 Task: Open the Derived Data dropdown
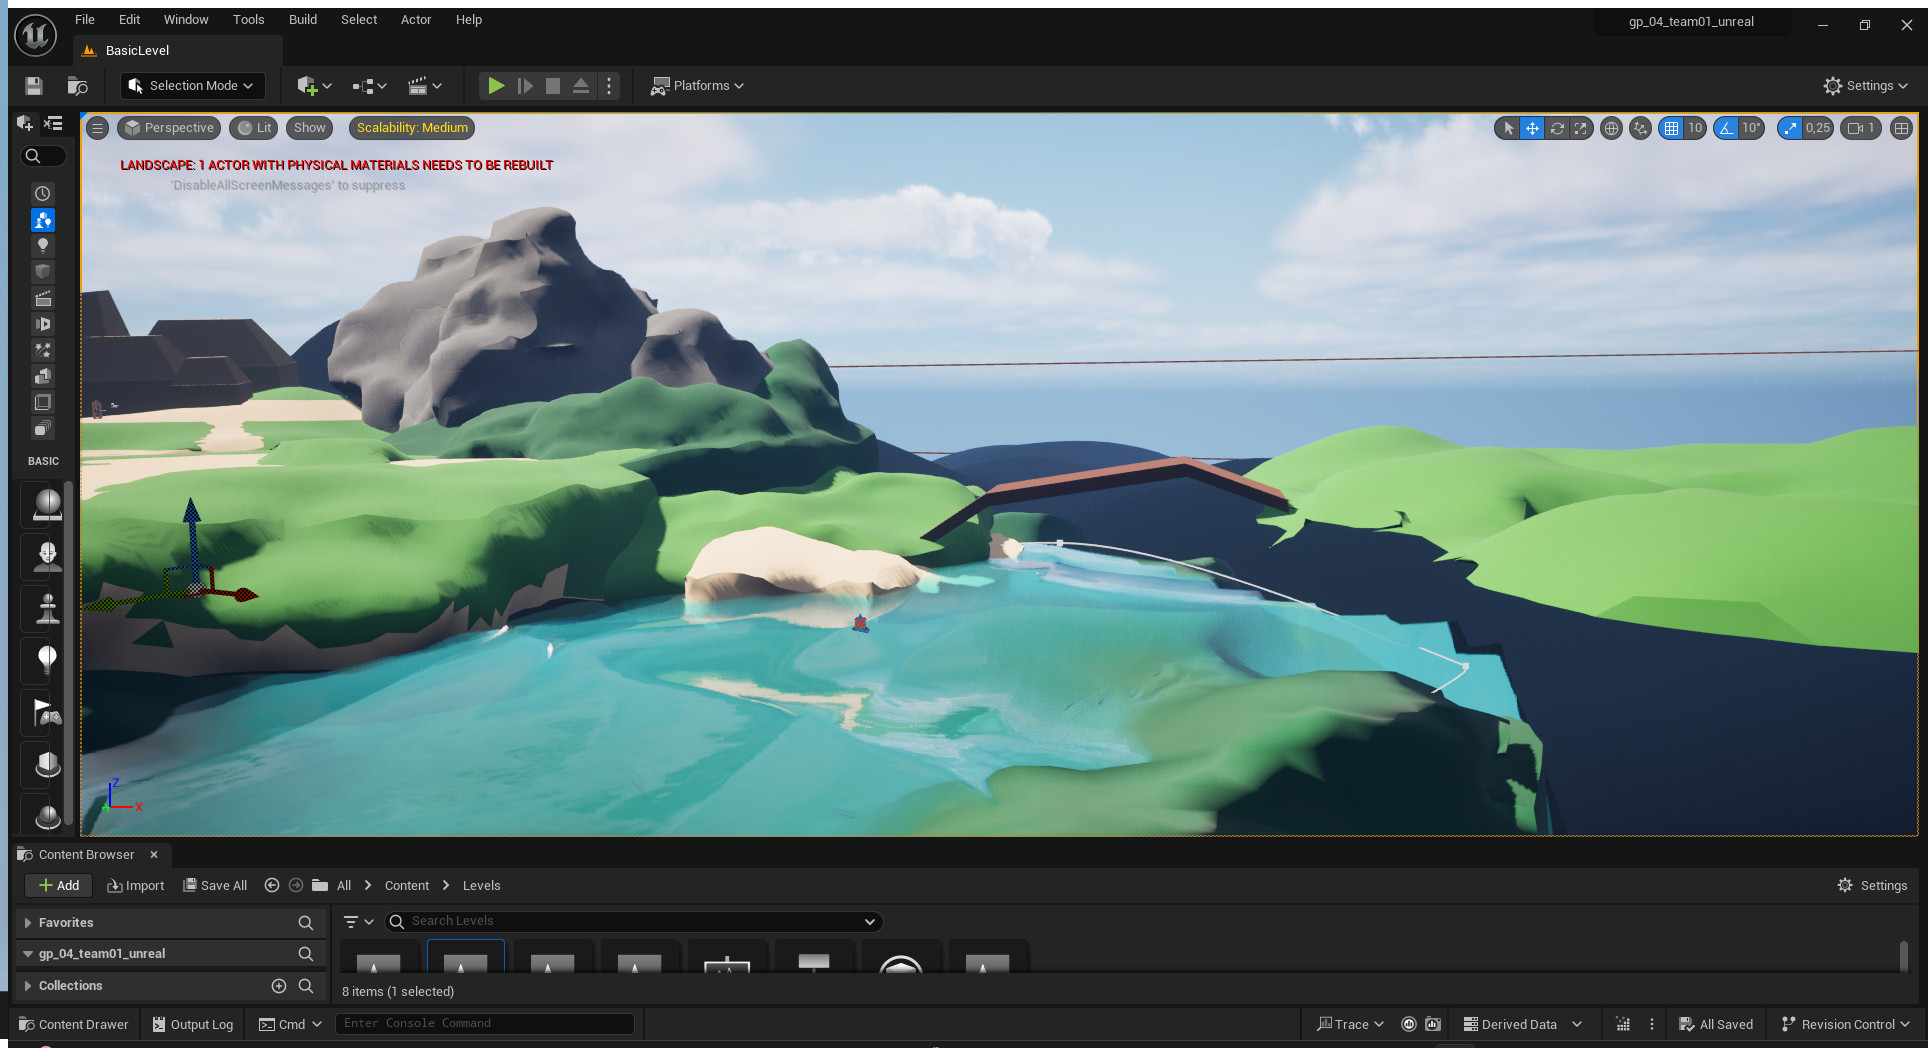[x=1522, y=1024]
